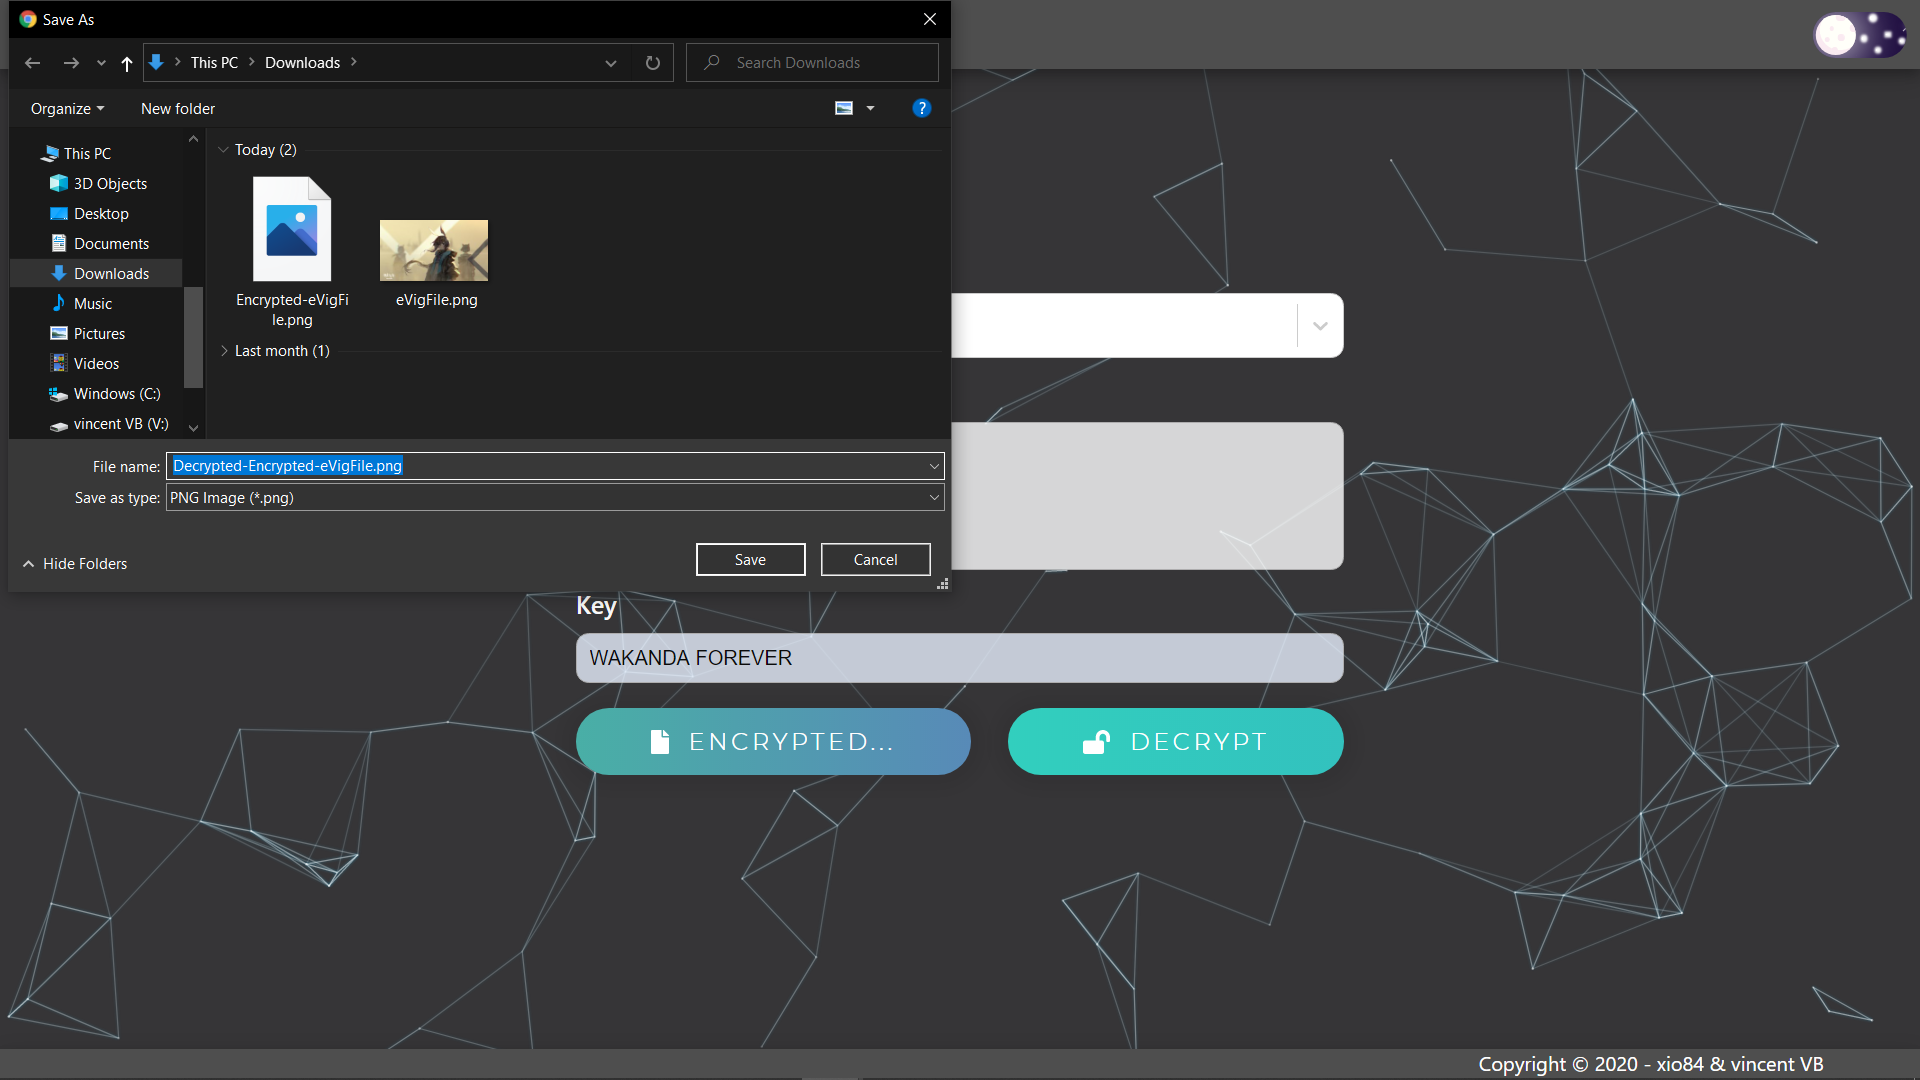
Task: Toggle the dark mode moon switch
Action: pos(1859,36)
